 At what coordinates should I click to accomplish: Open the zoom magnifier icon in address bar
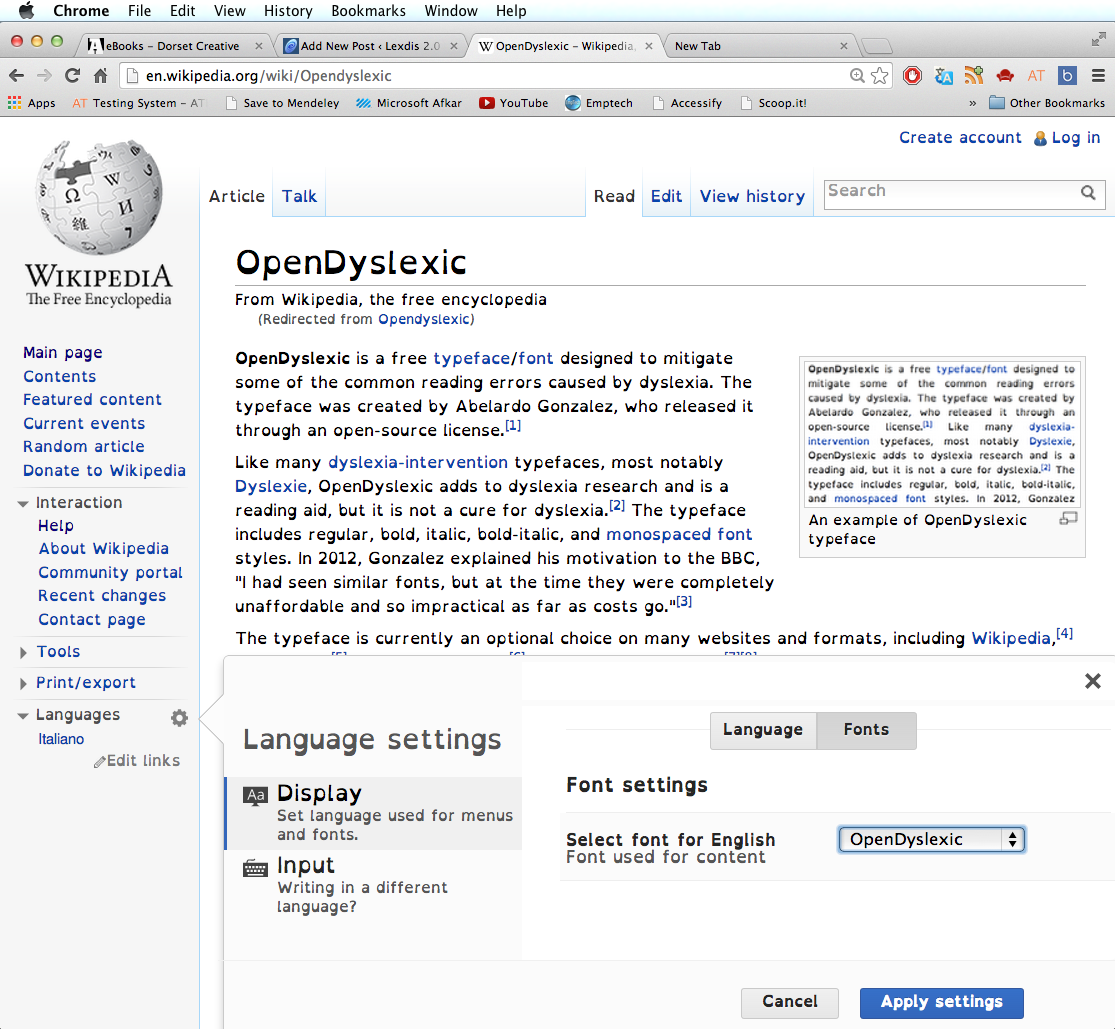[857, 75]
